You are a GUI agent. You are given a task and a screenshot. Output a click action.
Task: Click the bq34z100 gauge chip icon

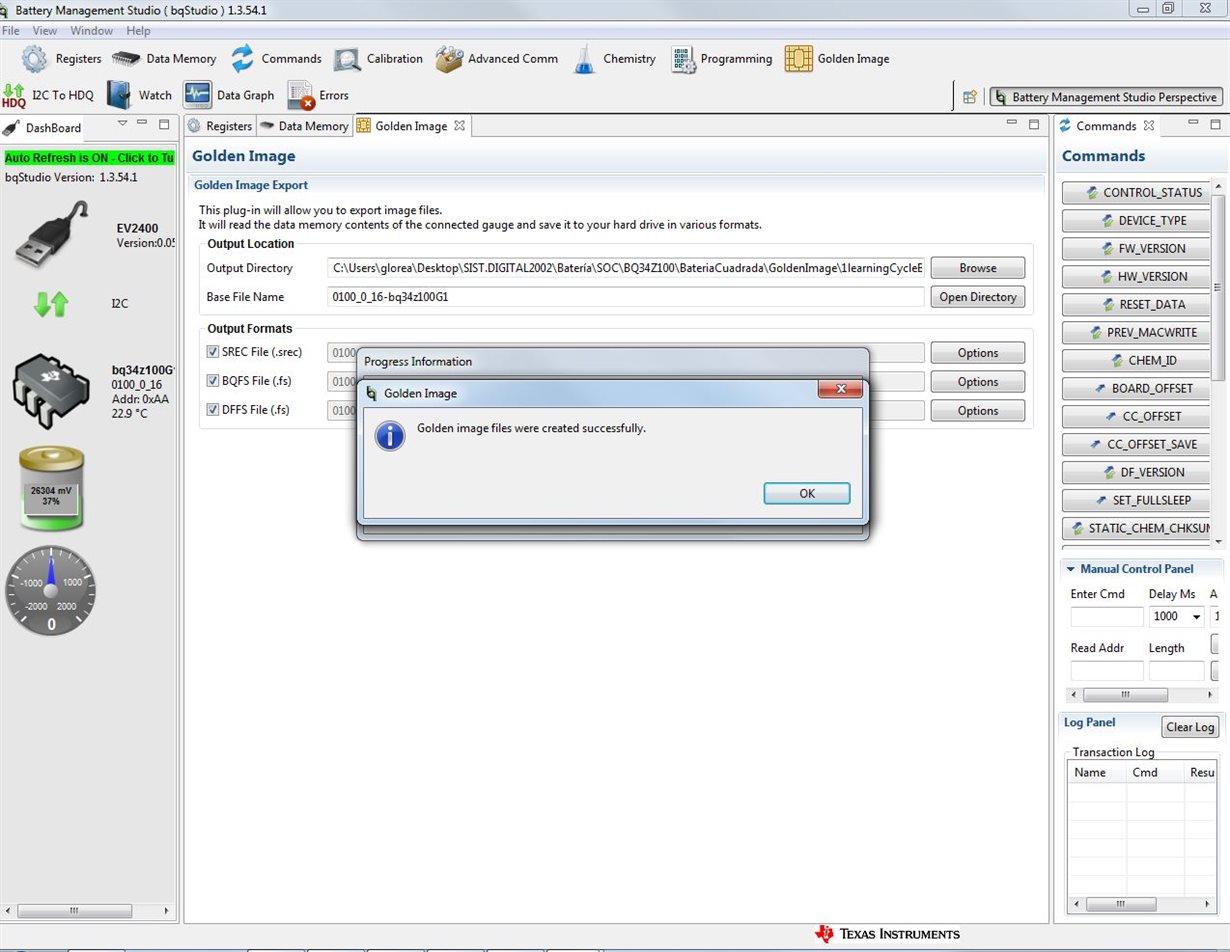click(51, 389)
